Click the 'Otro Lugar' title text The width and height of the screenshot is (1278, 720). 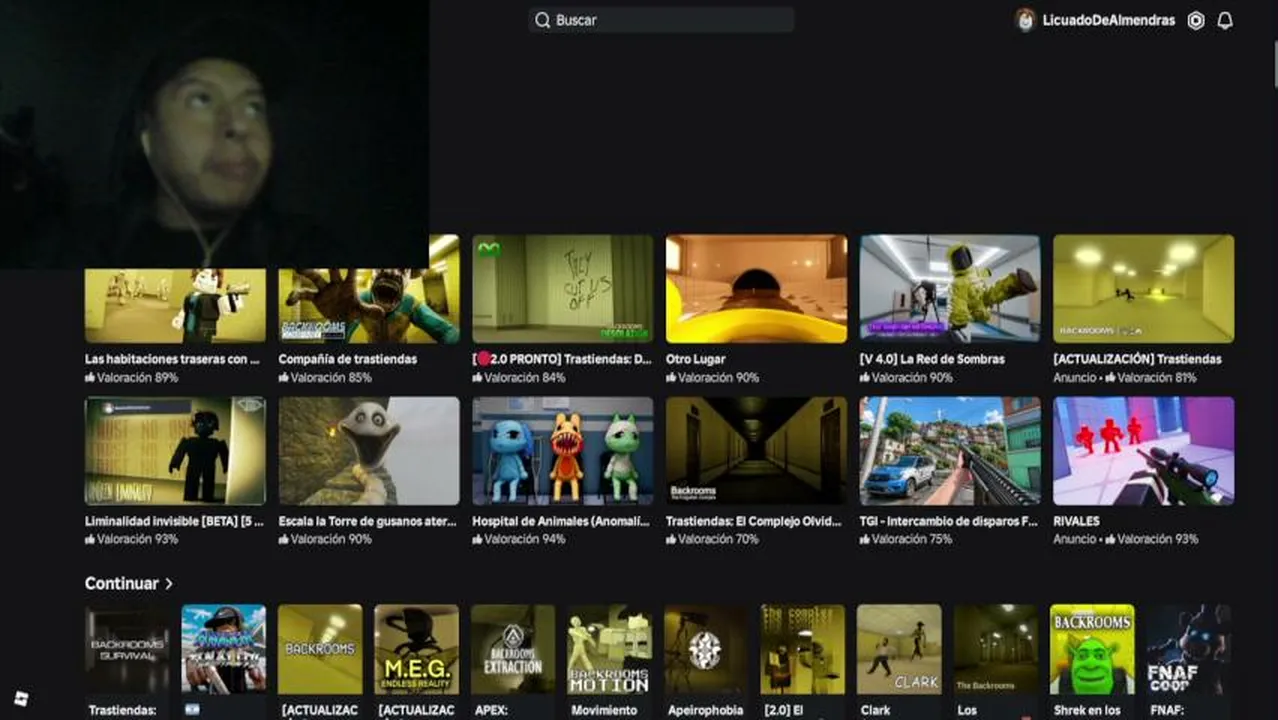point(696,359)
